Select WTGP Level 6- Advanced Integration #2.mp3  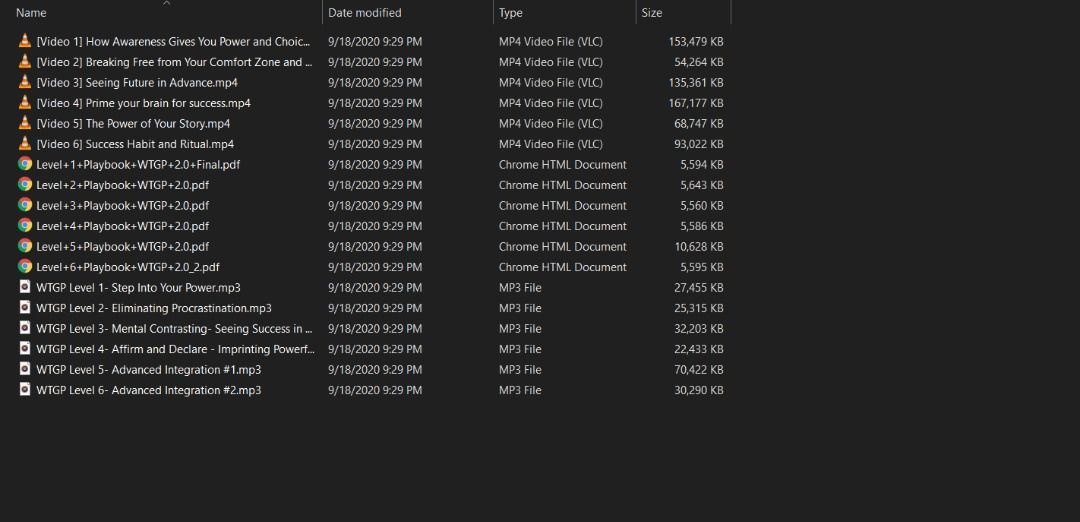(149, 390)
